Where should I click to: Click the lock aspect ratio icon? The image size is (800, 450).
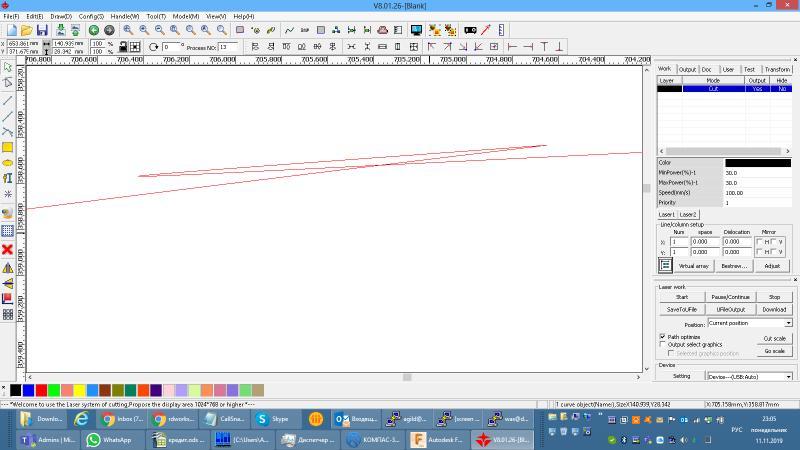[123, 46]
